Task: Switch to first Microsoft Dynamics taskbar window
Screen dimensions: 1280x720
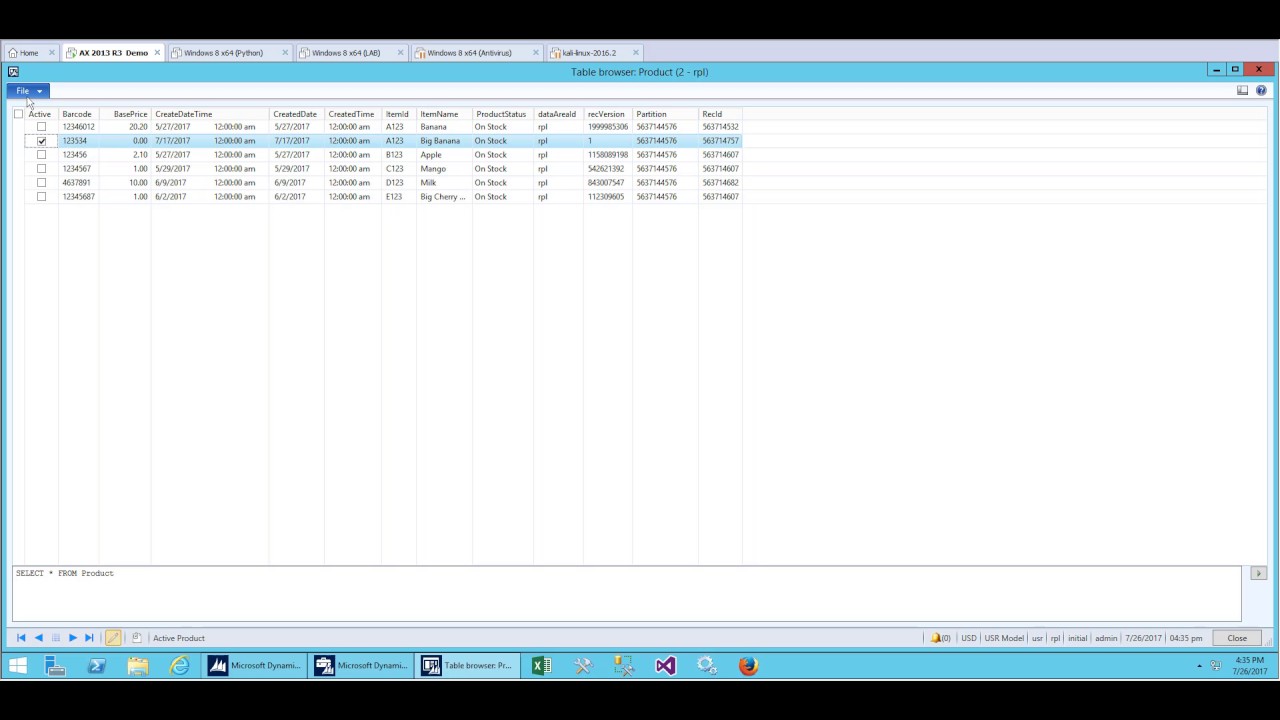Action: [x=254, y=665]
